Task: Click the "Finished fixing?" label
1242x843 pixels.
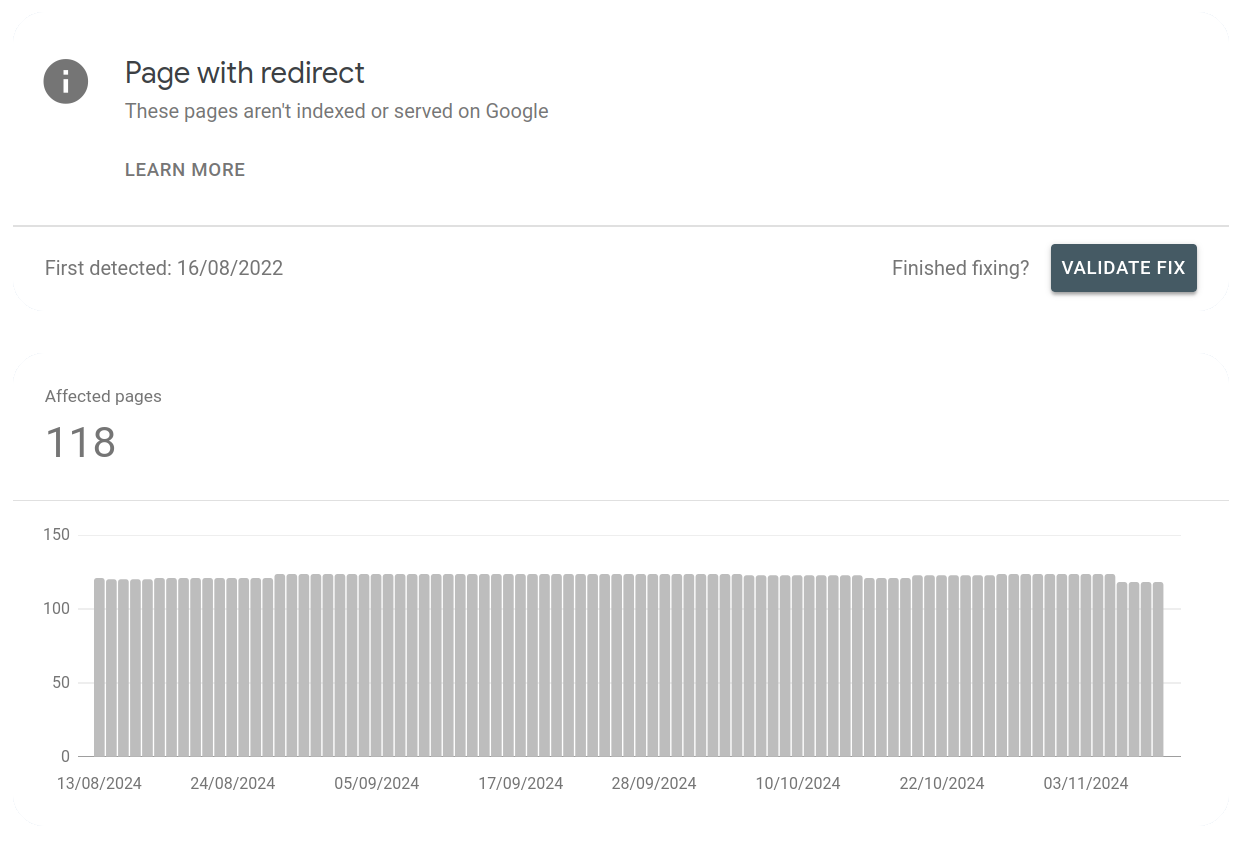Action: [960, 268]
